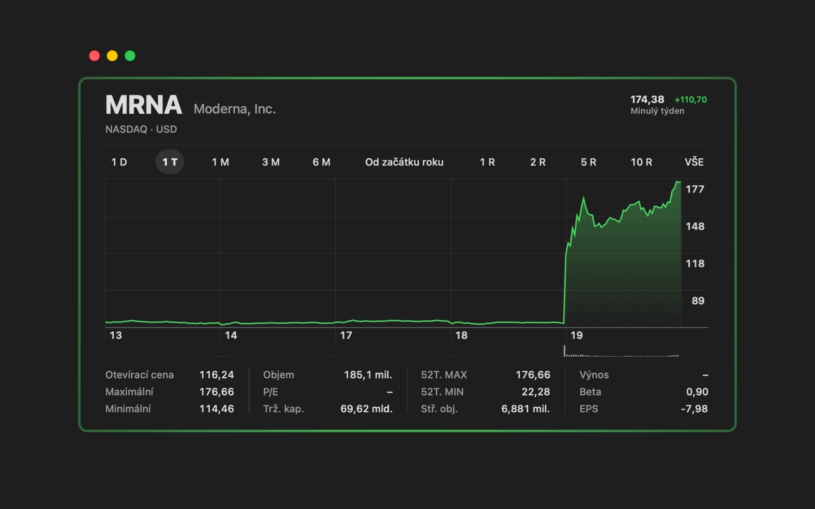The height and width of the screenshot is (509, 815).
Task: Click the P/E label
Action: [270, 392]
